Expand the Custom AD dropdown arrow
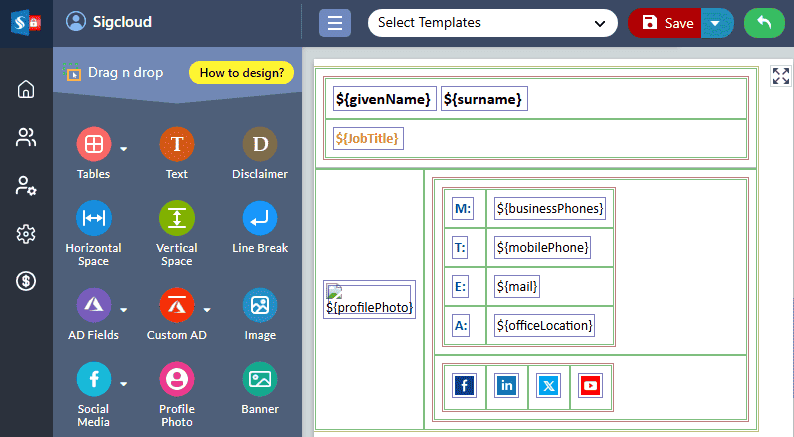This screenshot has height=437, width=794. 207,309
